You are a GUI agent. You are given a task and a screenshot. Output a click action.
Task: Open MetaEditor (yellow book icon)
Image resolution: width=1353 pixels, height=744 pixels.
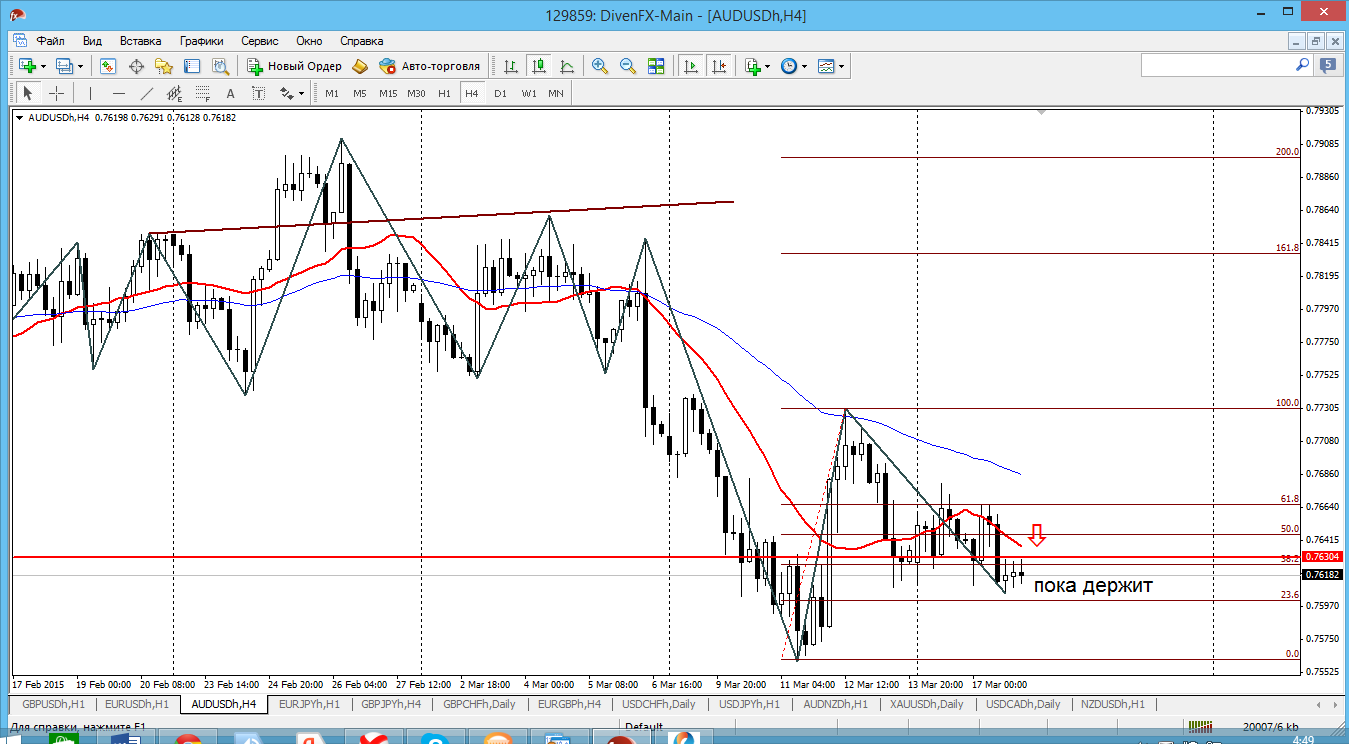coord(360,66)
